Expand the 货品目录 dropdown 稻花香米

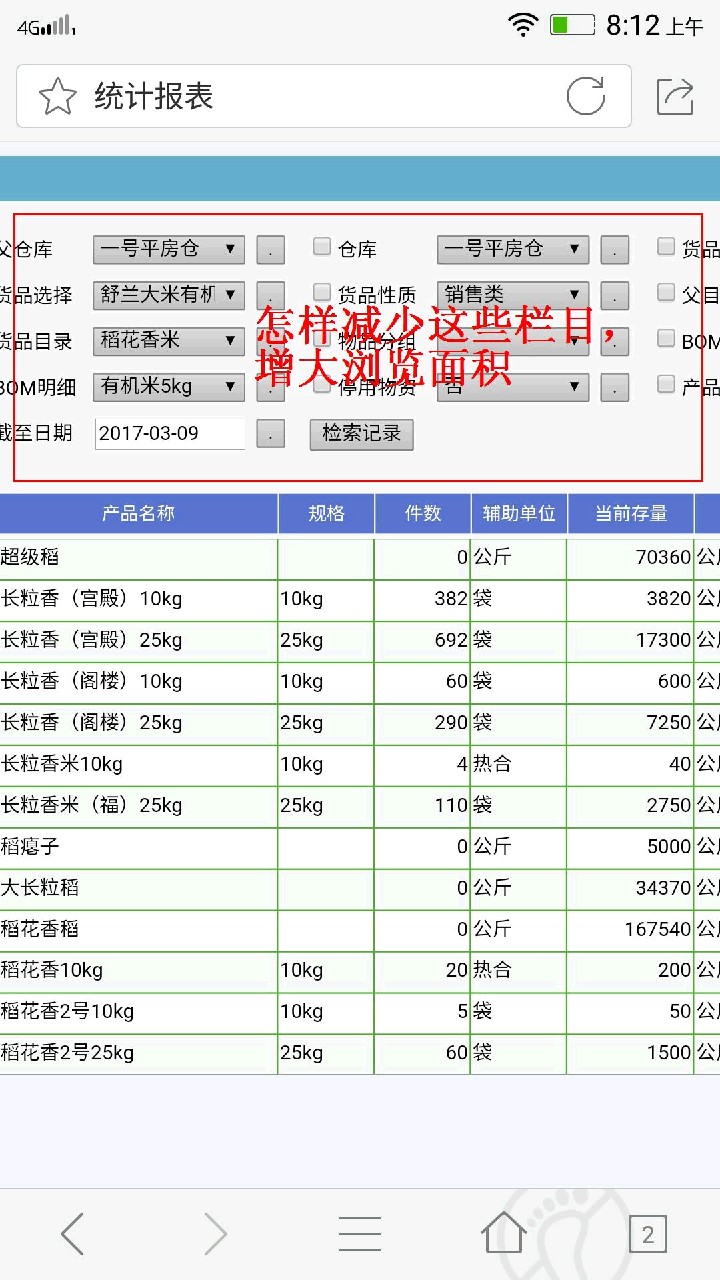[x=168, y=341]
